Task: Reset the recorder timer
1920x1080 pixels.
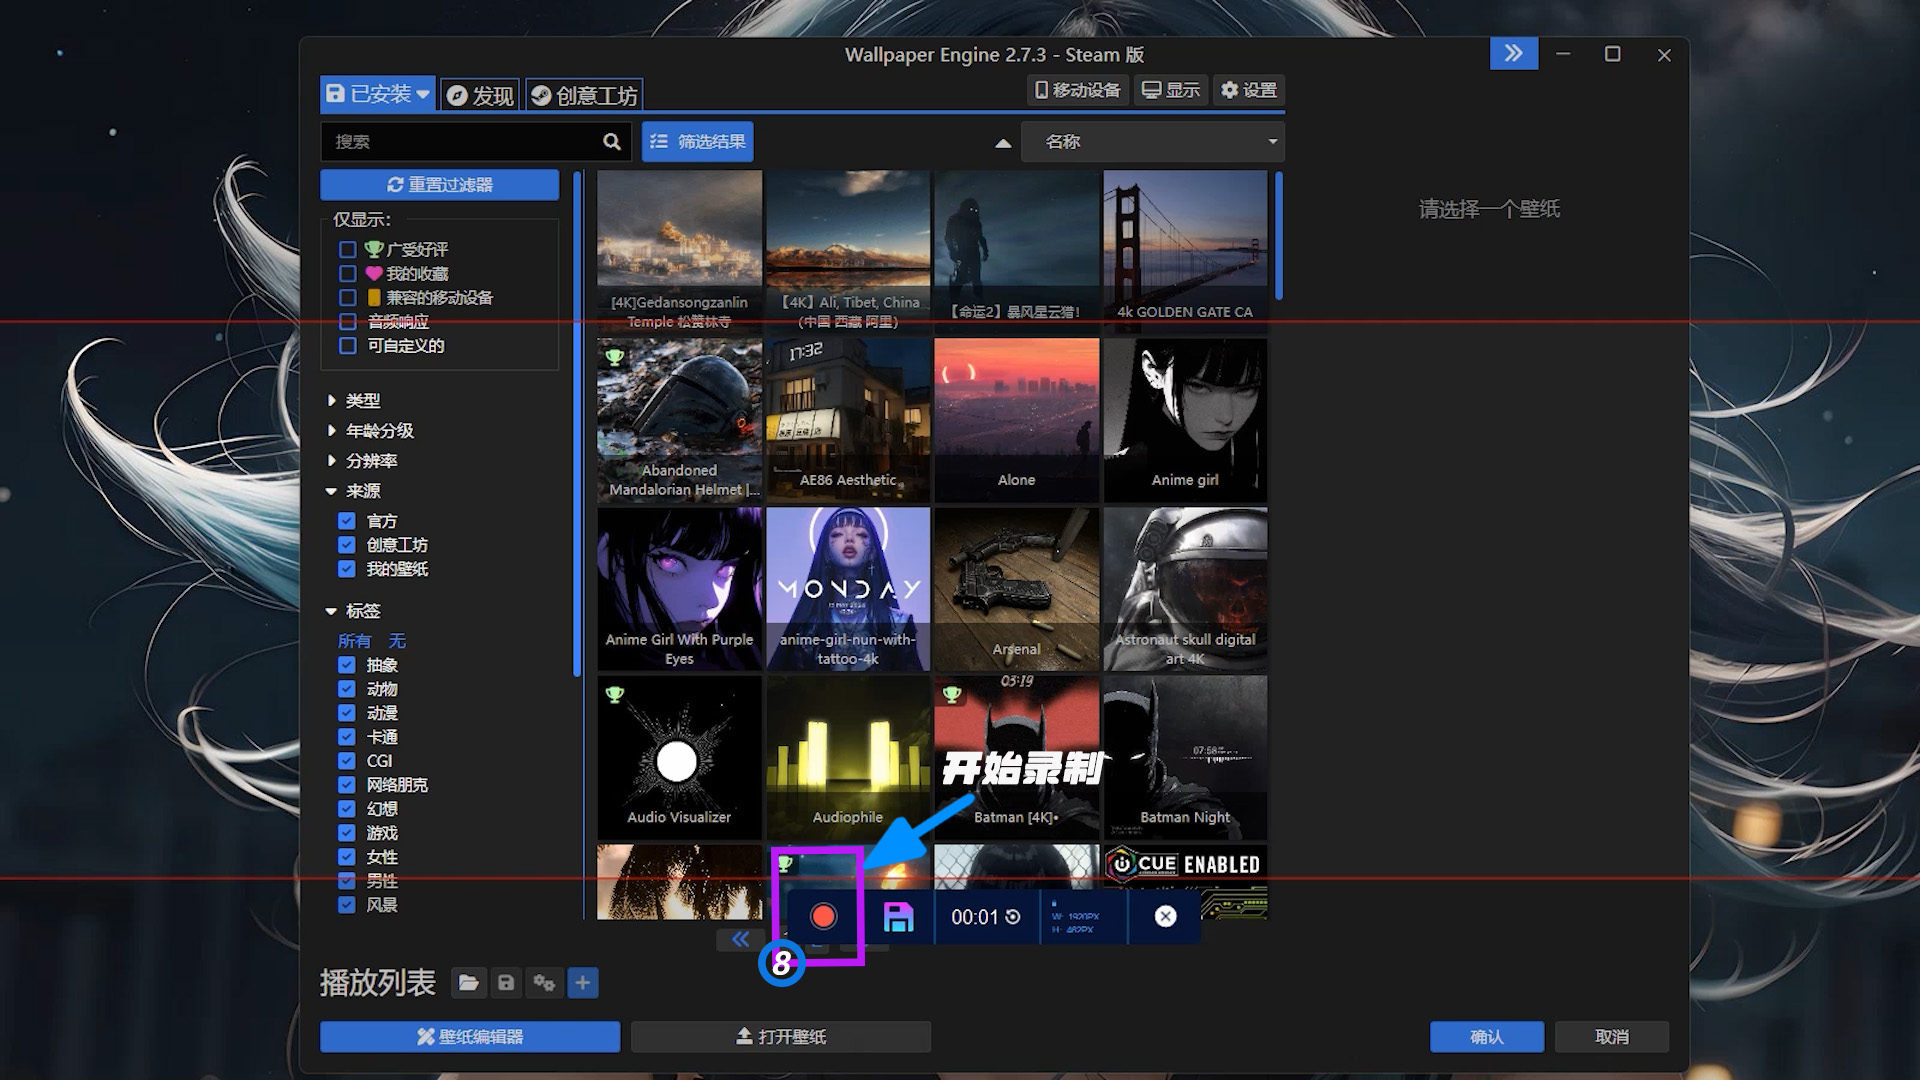Action: (1013, 916)
